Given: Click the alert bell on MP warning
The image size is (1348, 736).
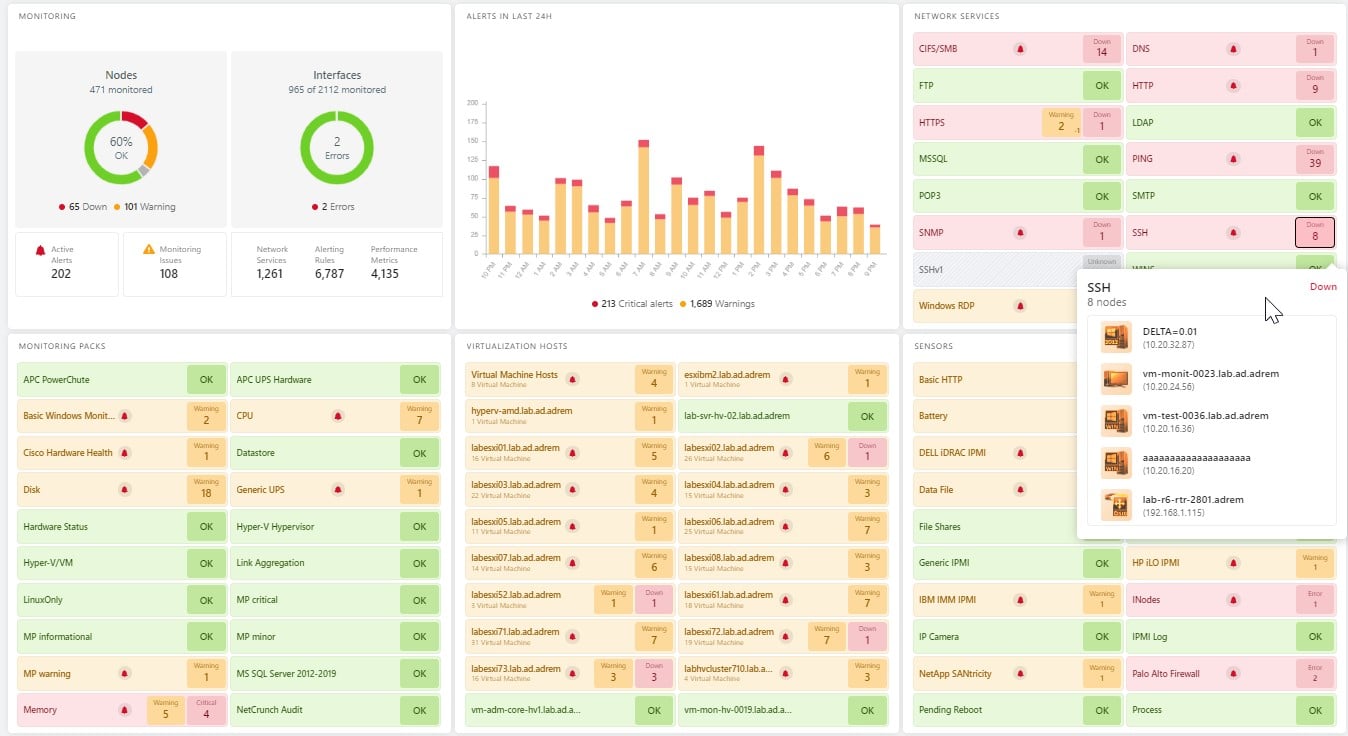Looking at the screenshot, I should 125,673.
